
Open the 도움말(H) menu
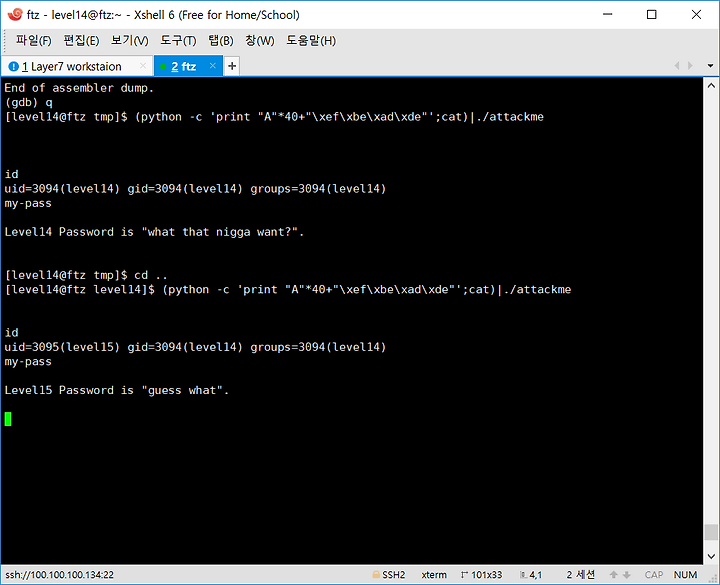pyautogui.click(x=311, y=41)
